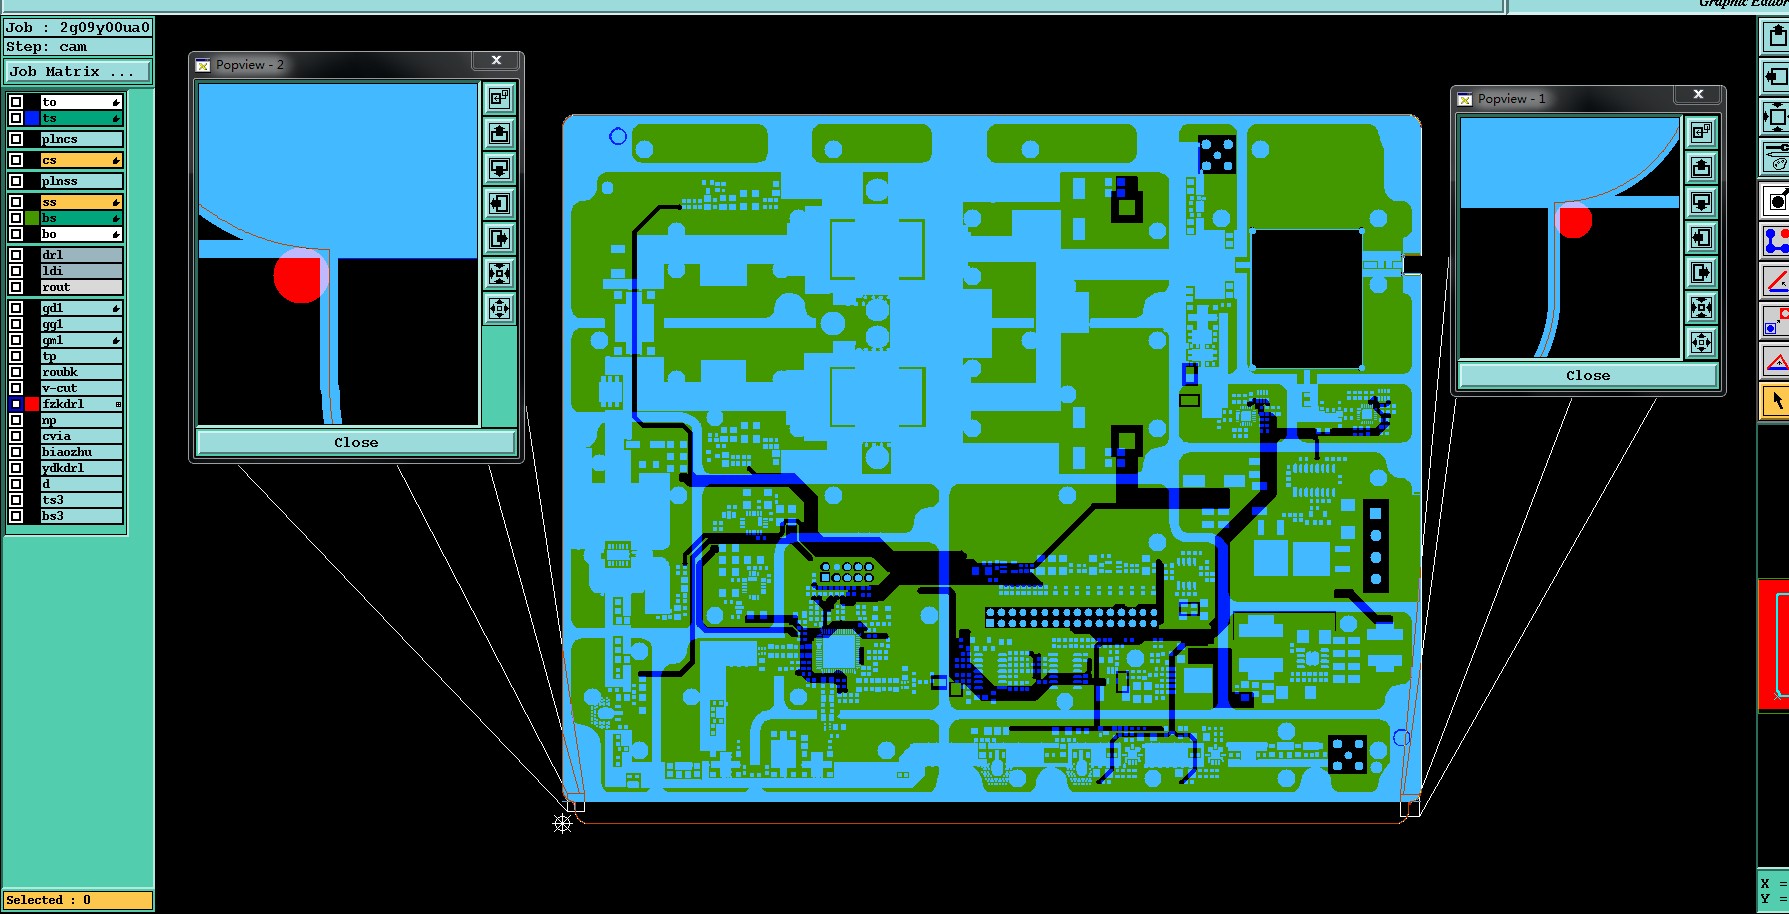Click the red overview thumbnail at right edge

[x=1774, y=645]
